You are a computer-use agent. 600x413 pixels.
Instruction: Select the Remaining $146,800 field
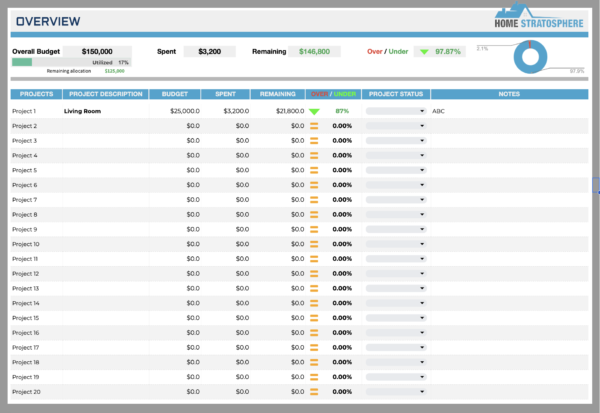point(314,52)
